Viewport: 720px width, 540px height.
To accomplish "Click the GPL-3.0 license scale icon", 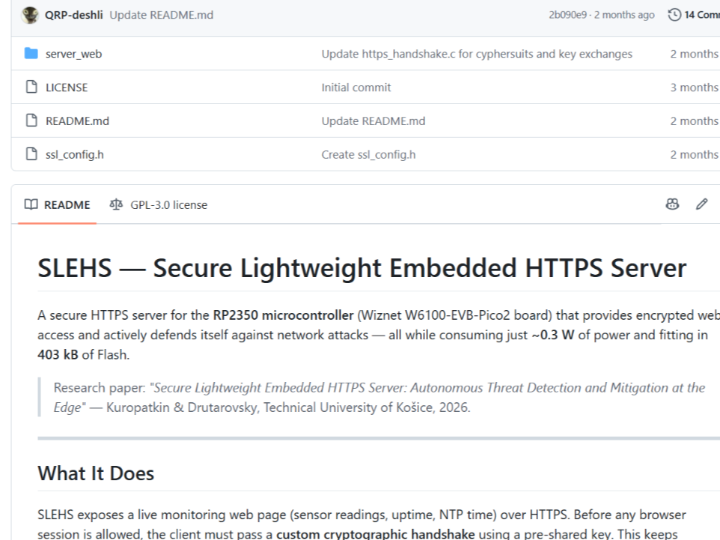I will (x=116, y=204).
